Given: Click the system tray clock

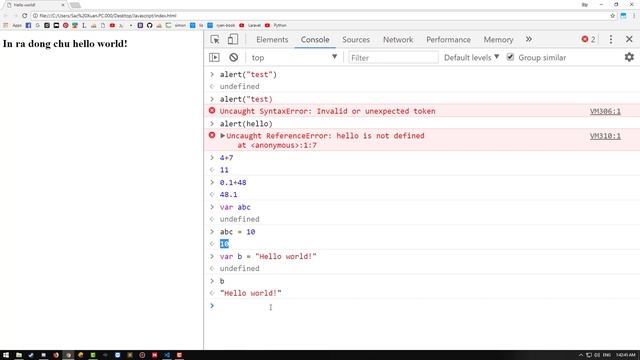Looking at the screenshot, I should 625,355.
